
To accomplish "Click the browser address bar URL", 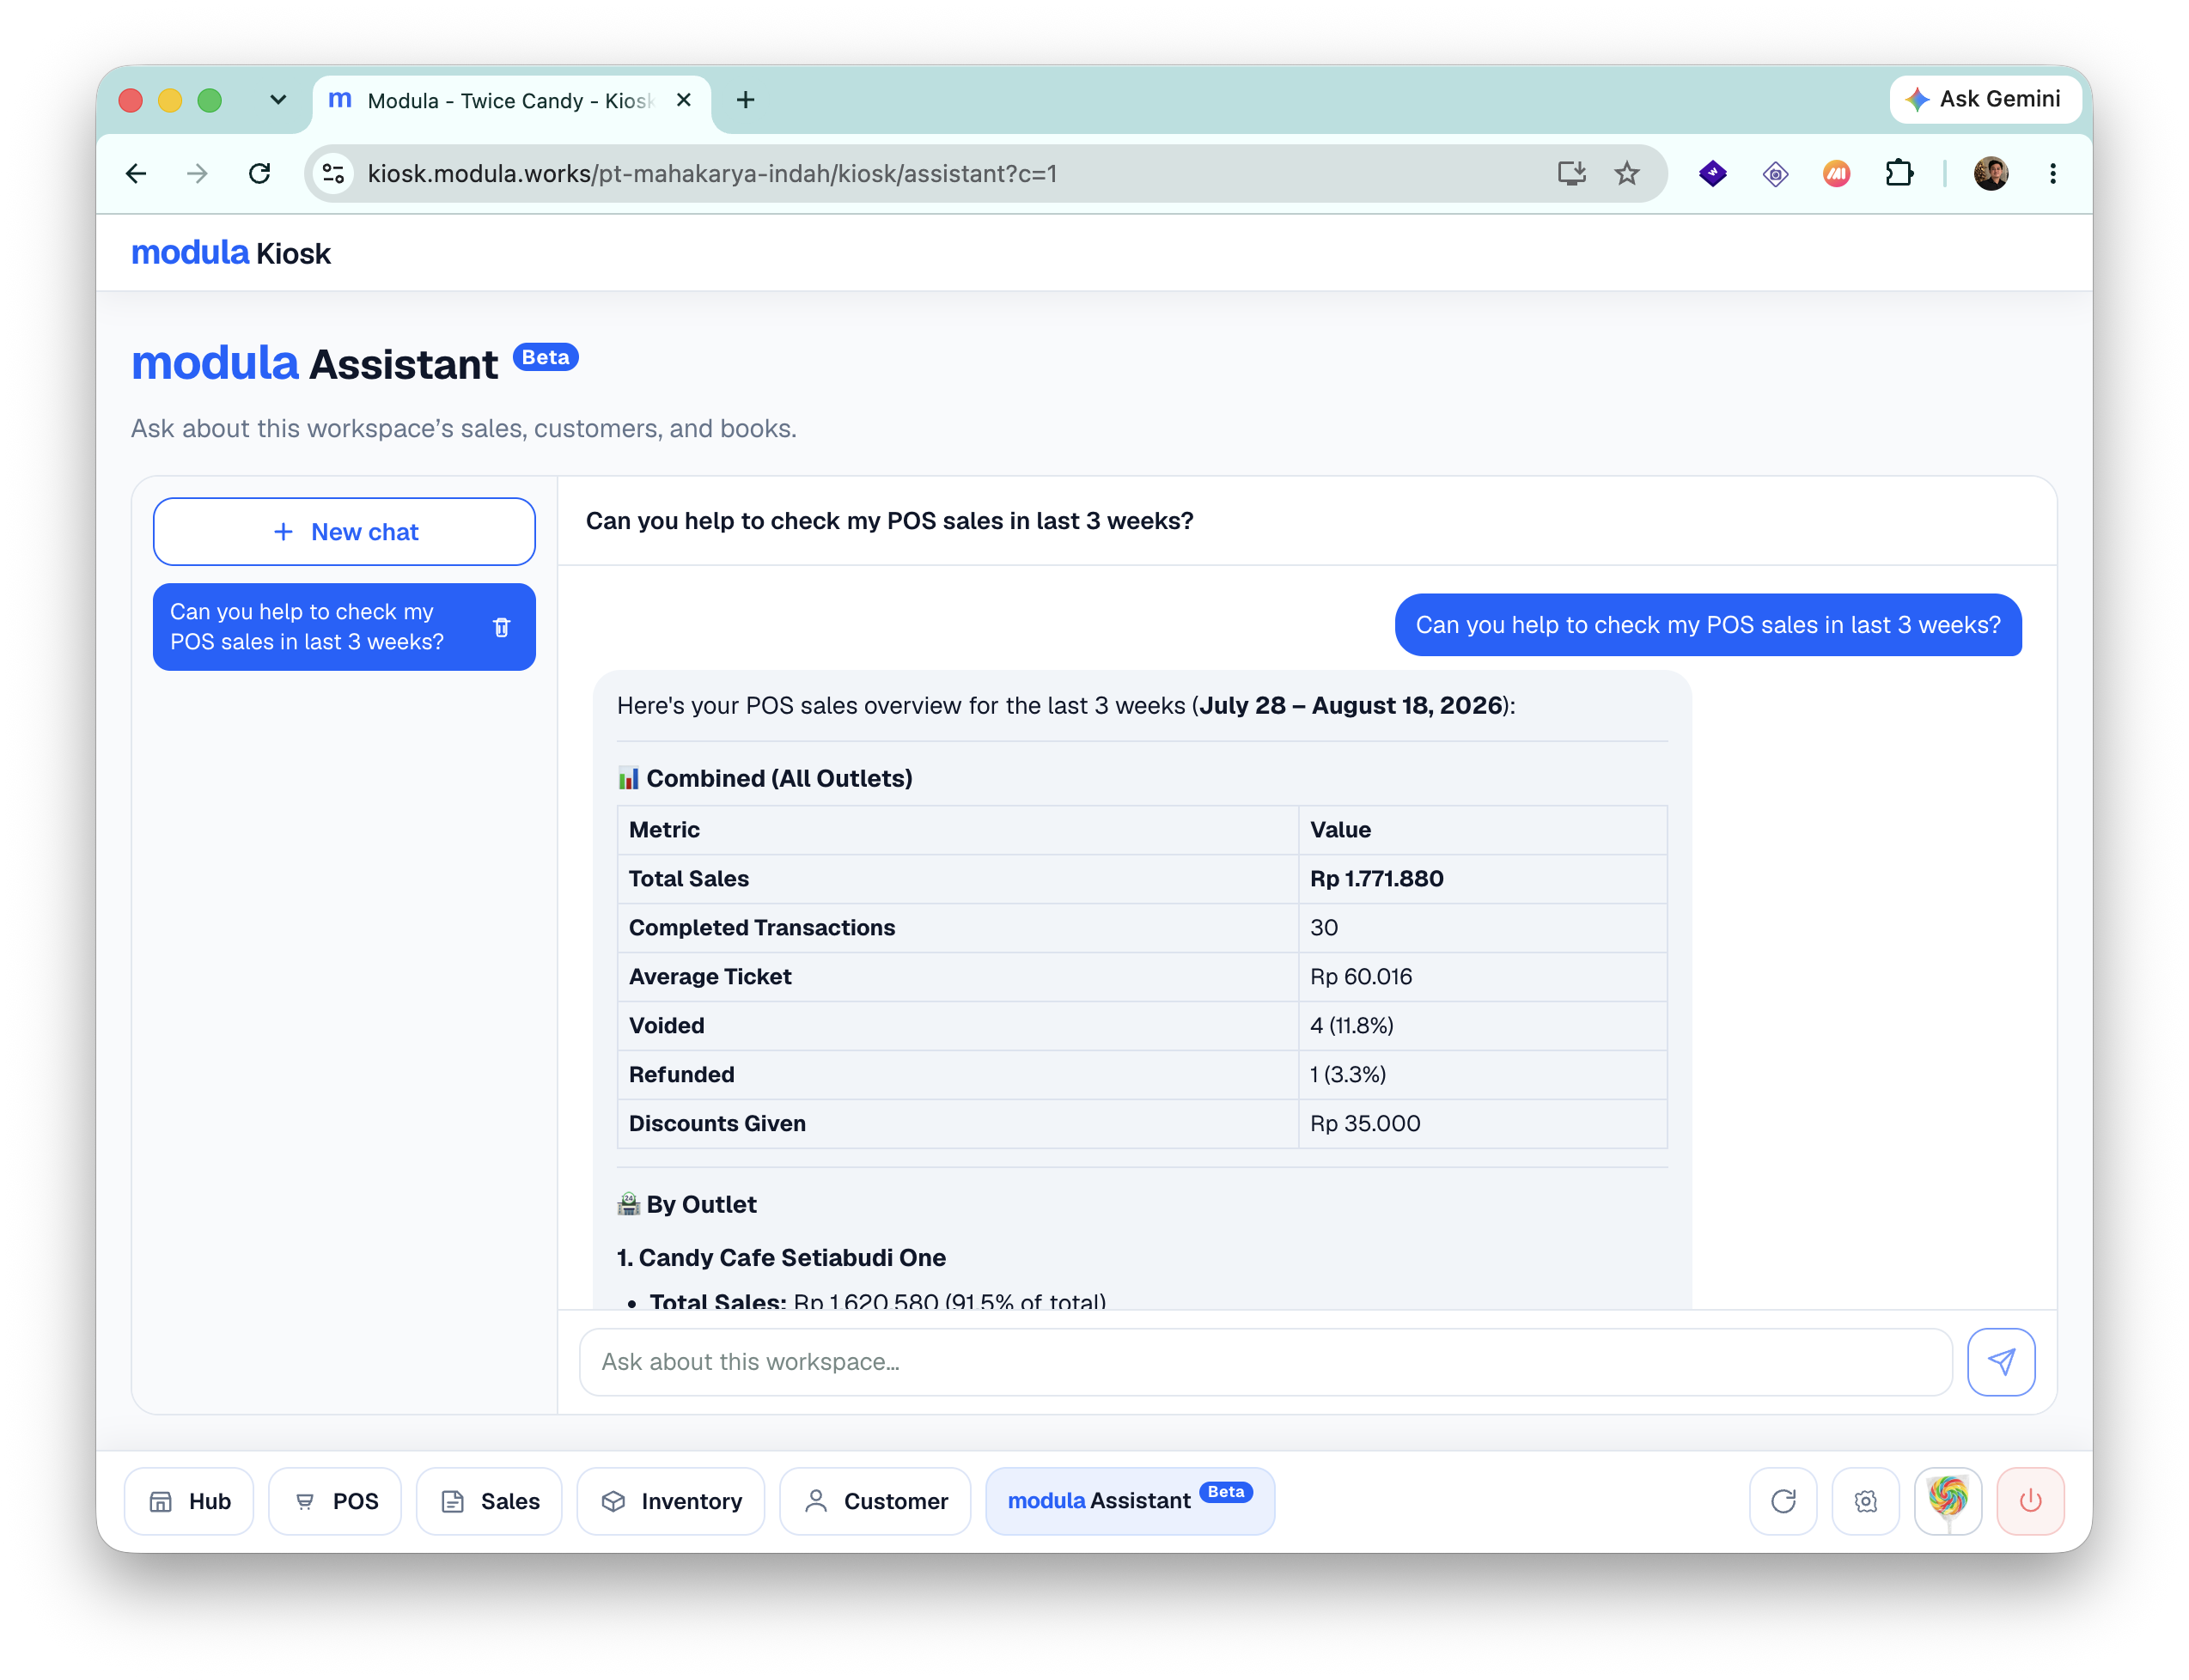I will [712, 174].
